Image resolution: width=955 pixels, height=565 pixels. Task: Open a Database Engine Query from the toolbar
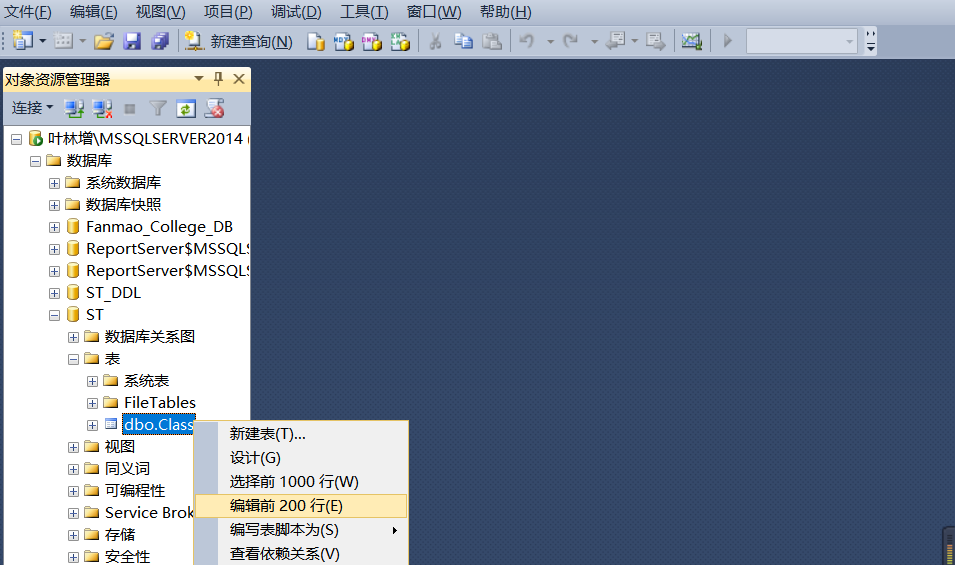(x=315, y=41)
